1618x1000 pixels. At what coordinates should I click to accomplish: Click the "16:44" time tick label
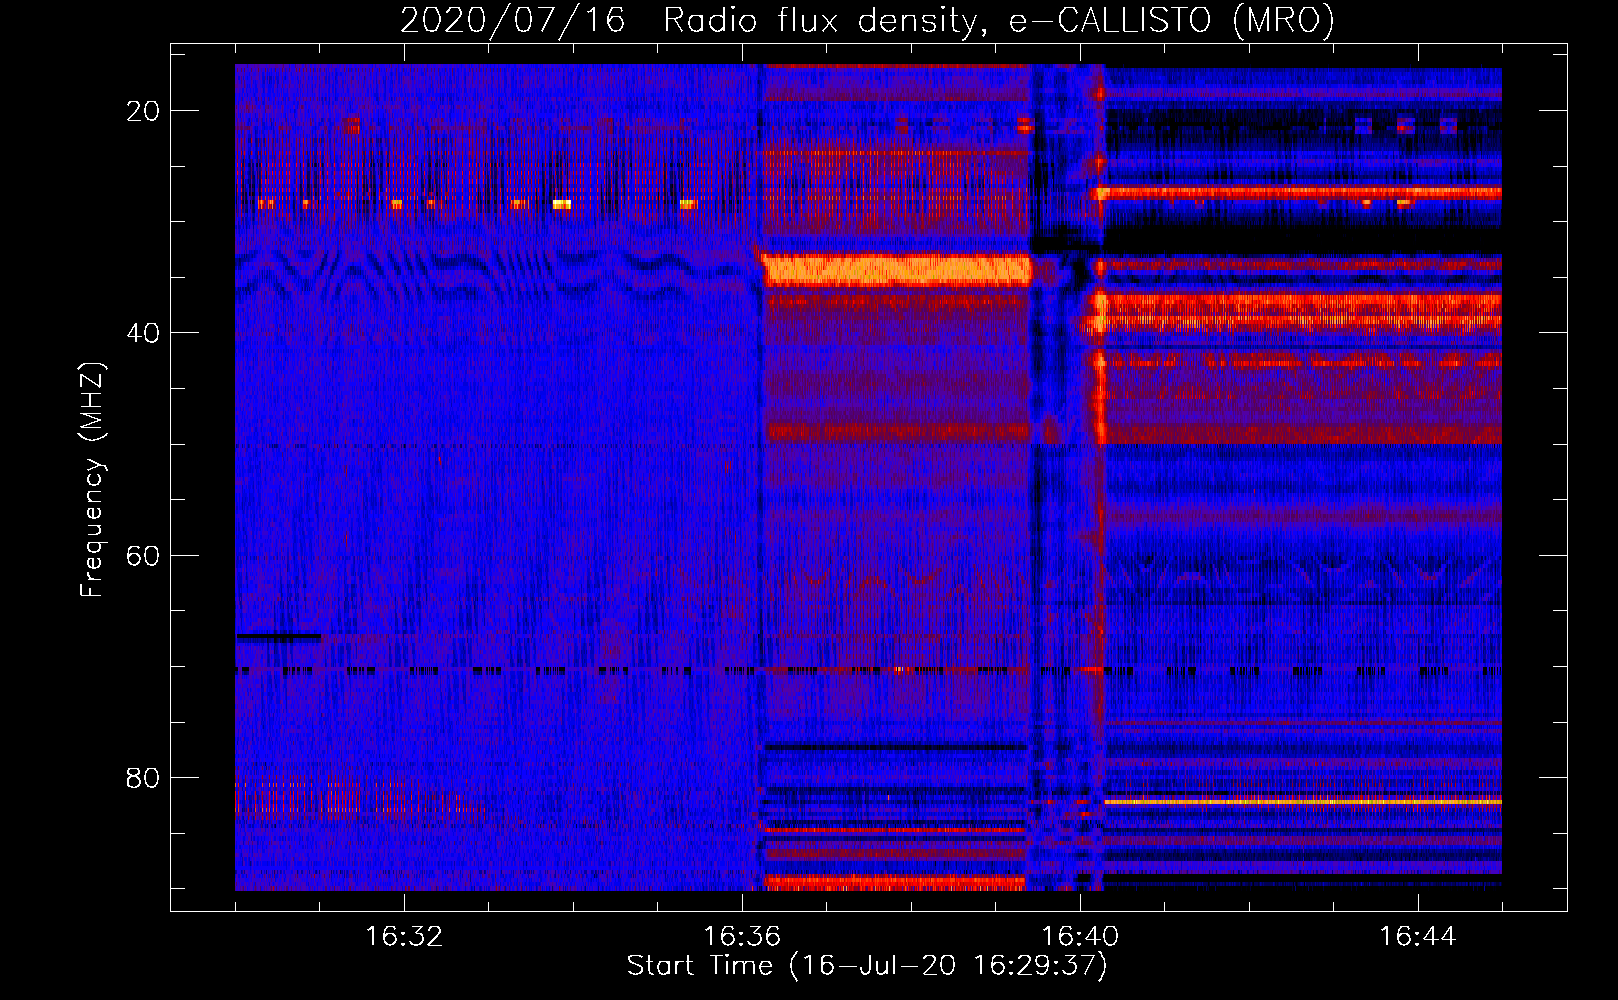click(1418, 937)
